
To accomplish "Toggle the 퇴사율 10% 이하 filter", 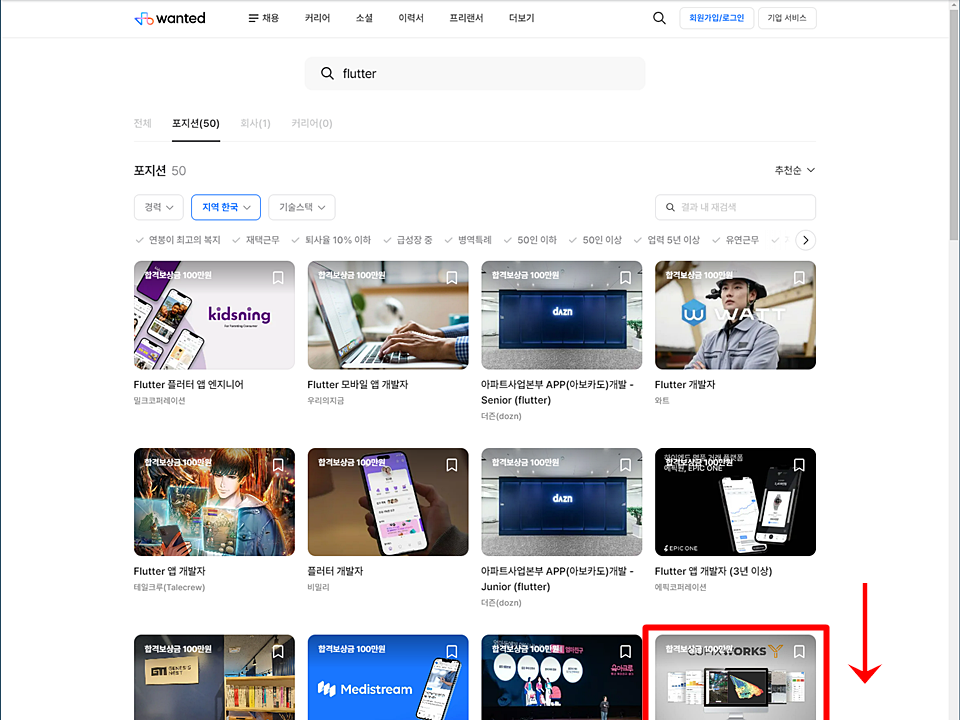I will pyautogui.click(x=331, y=240).
